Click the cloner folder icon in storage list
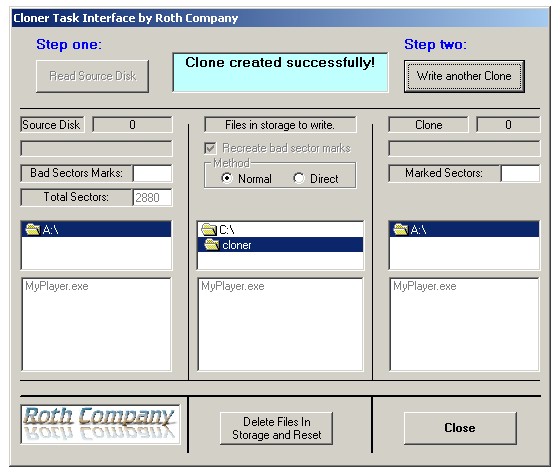The height and width of the screenshot is (475, 560). point(212,245)
